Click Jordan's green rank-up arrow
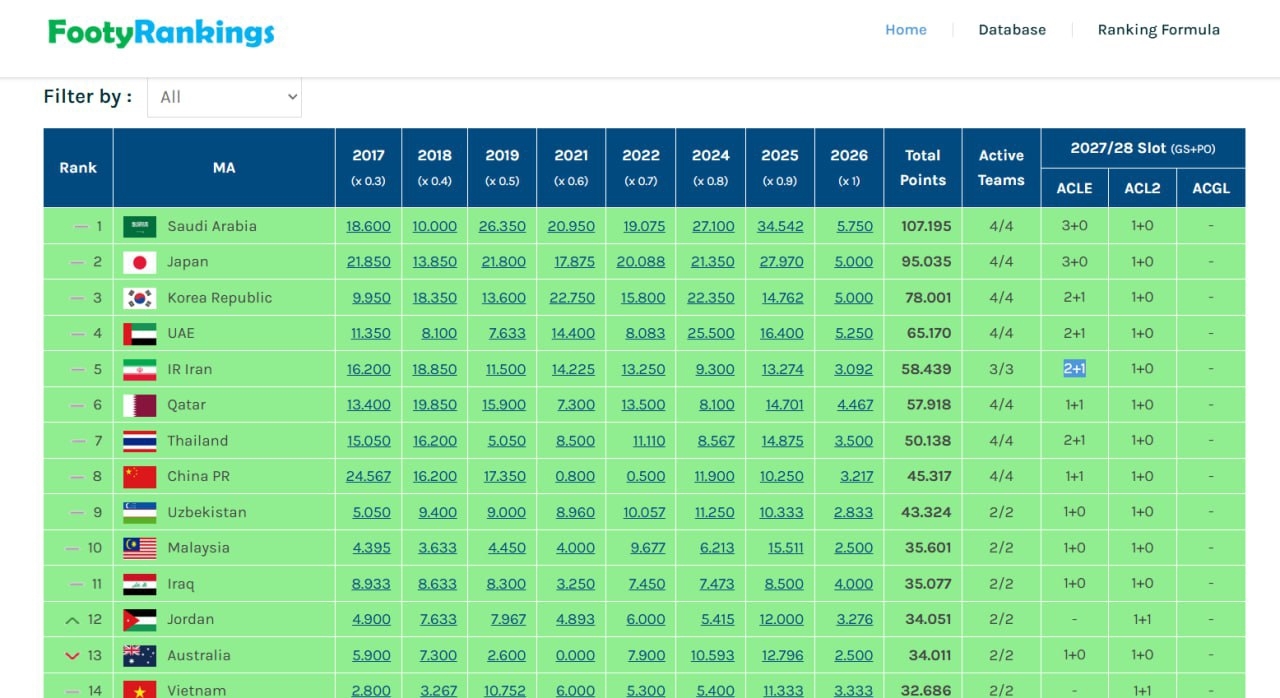 [71, 620]
